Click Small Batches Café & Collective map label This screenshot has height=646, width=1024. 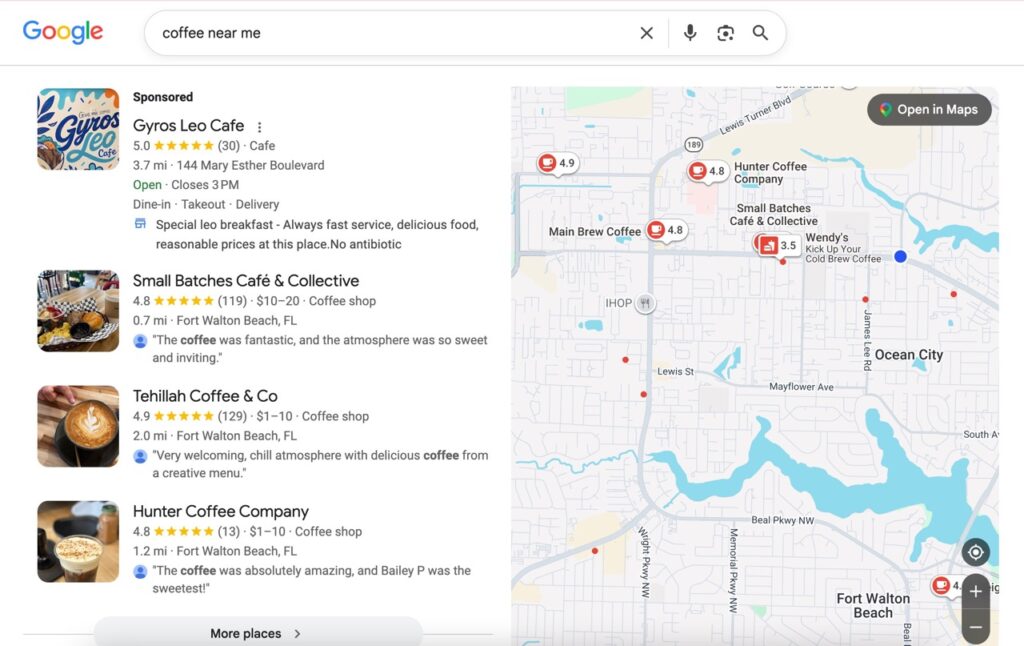point(774,214)
